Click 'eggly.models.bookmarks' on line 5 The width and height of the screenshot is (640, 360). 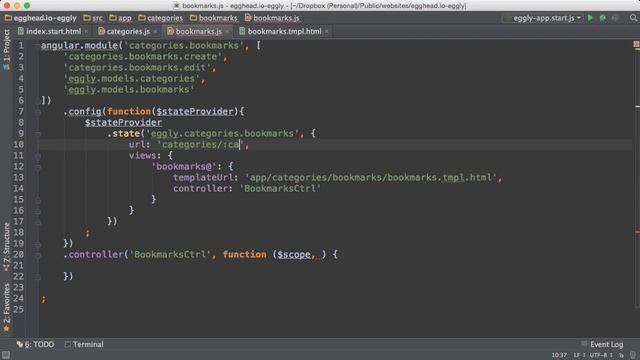[x=129, y=89]
